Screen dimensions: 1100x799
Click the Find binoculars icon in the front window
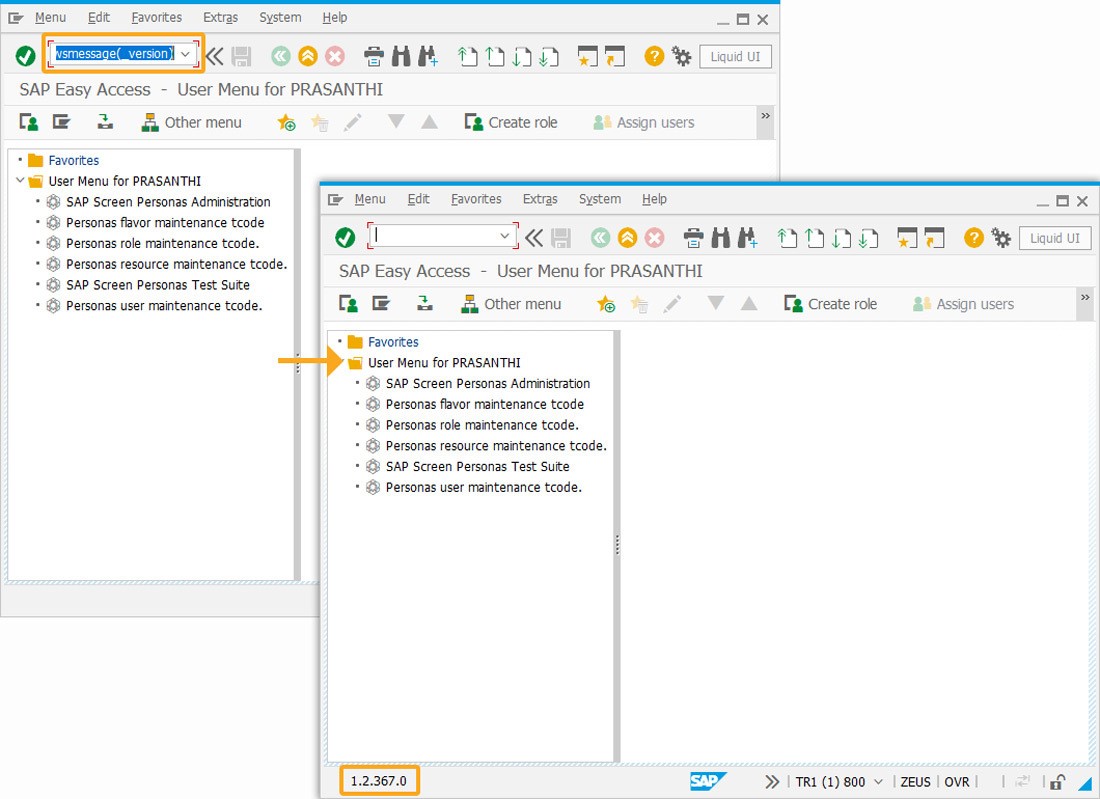coord(720,238)
